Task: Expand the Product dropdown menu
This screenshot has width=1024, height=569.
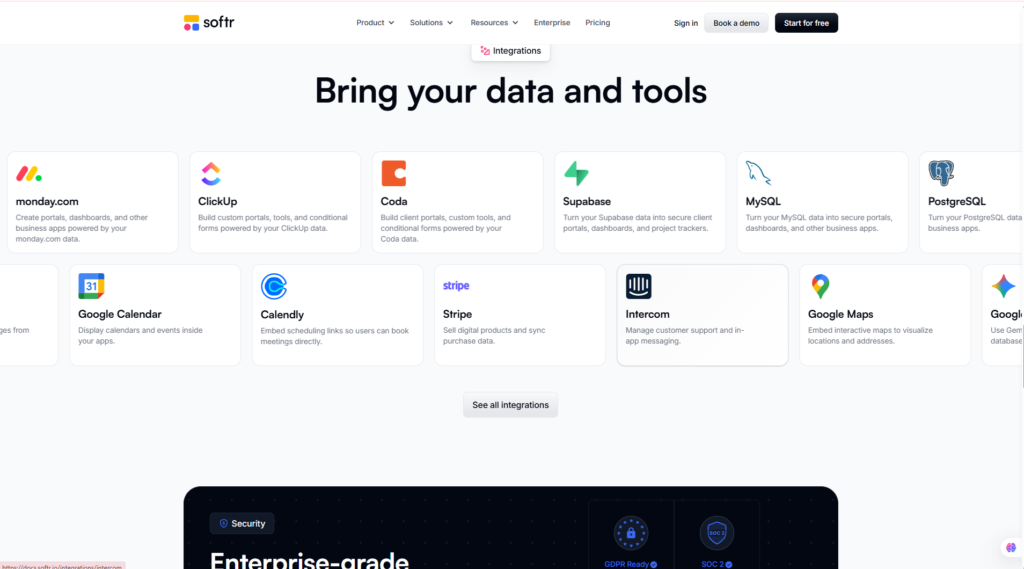Action: pyautogui.click(x=375, y=23)
